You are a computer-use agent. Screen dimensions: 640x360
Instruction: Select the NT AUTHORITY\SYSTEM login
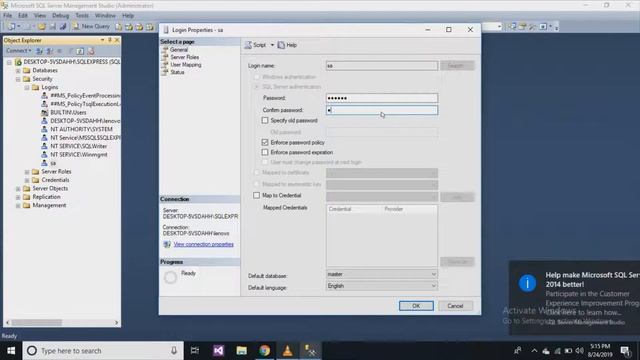81,129
